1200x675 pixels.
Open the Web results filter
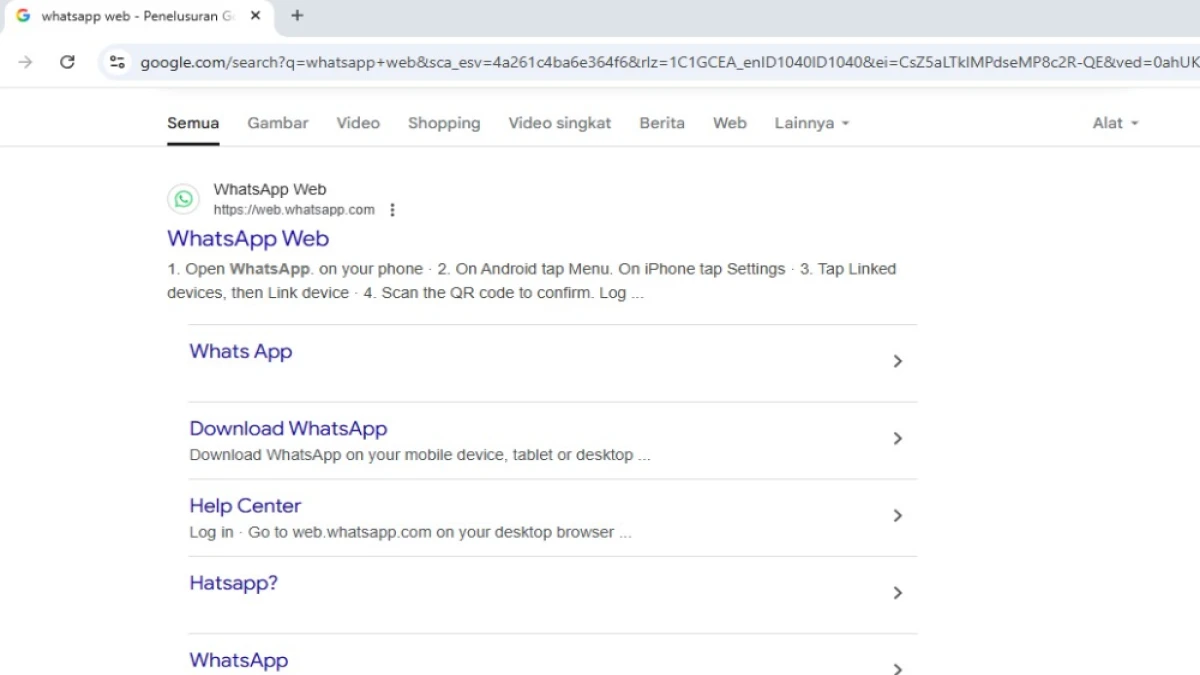(730, 123)
